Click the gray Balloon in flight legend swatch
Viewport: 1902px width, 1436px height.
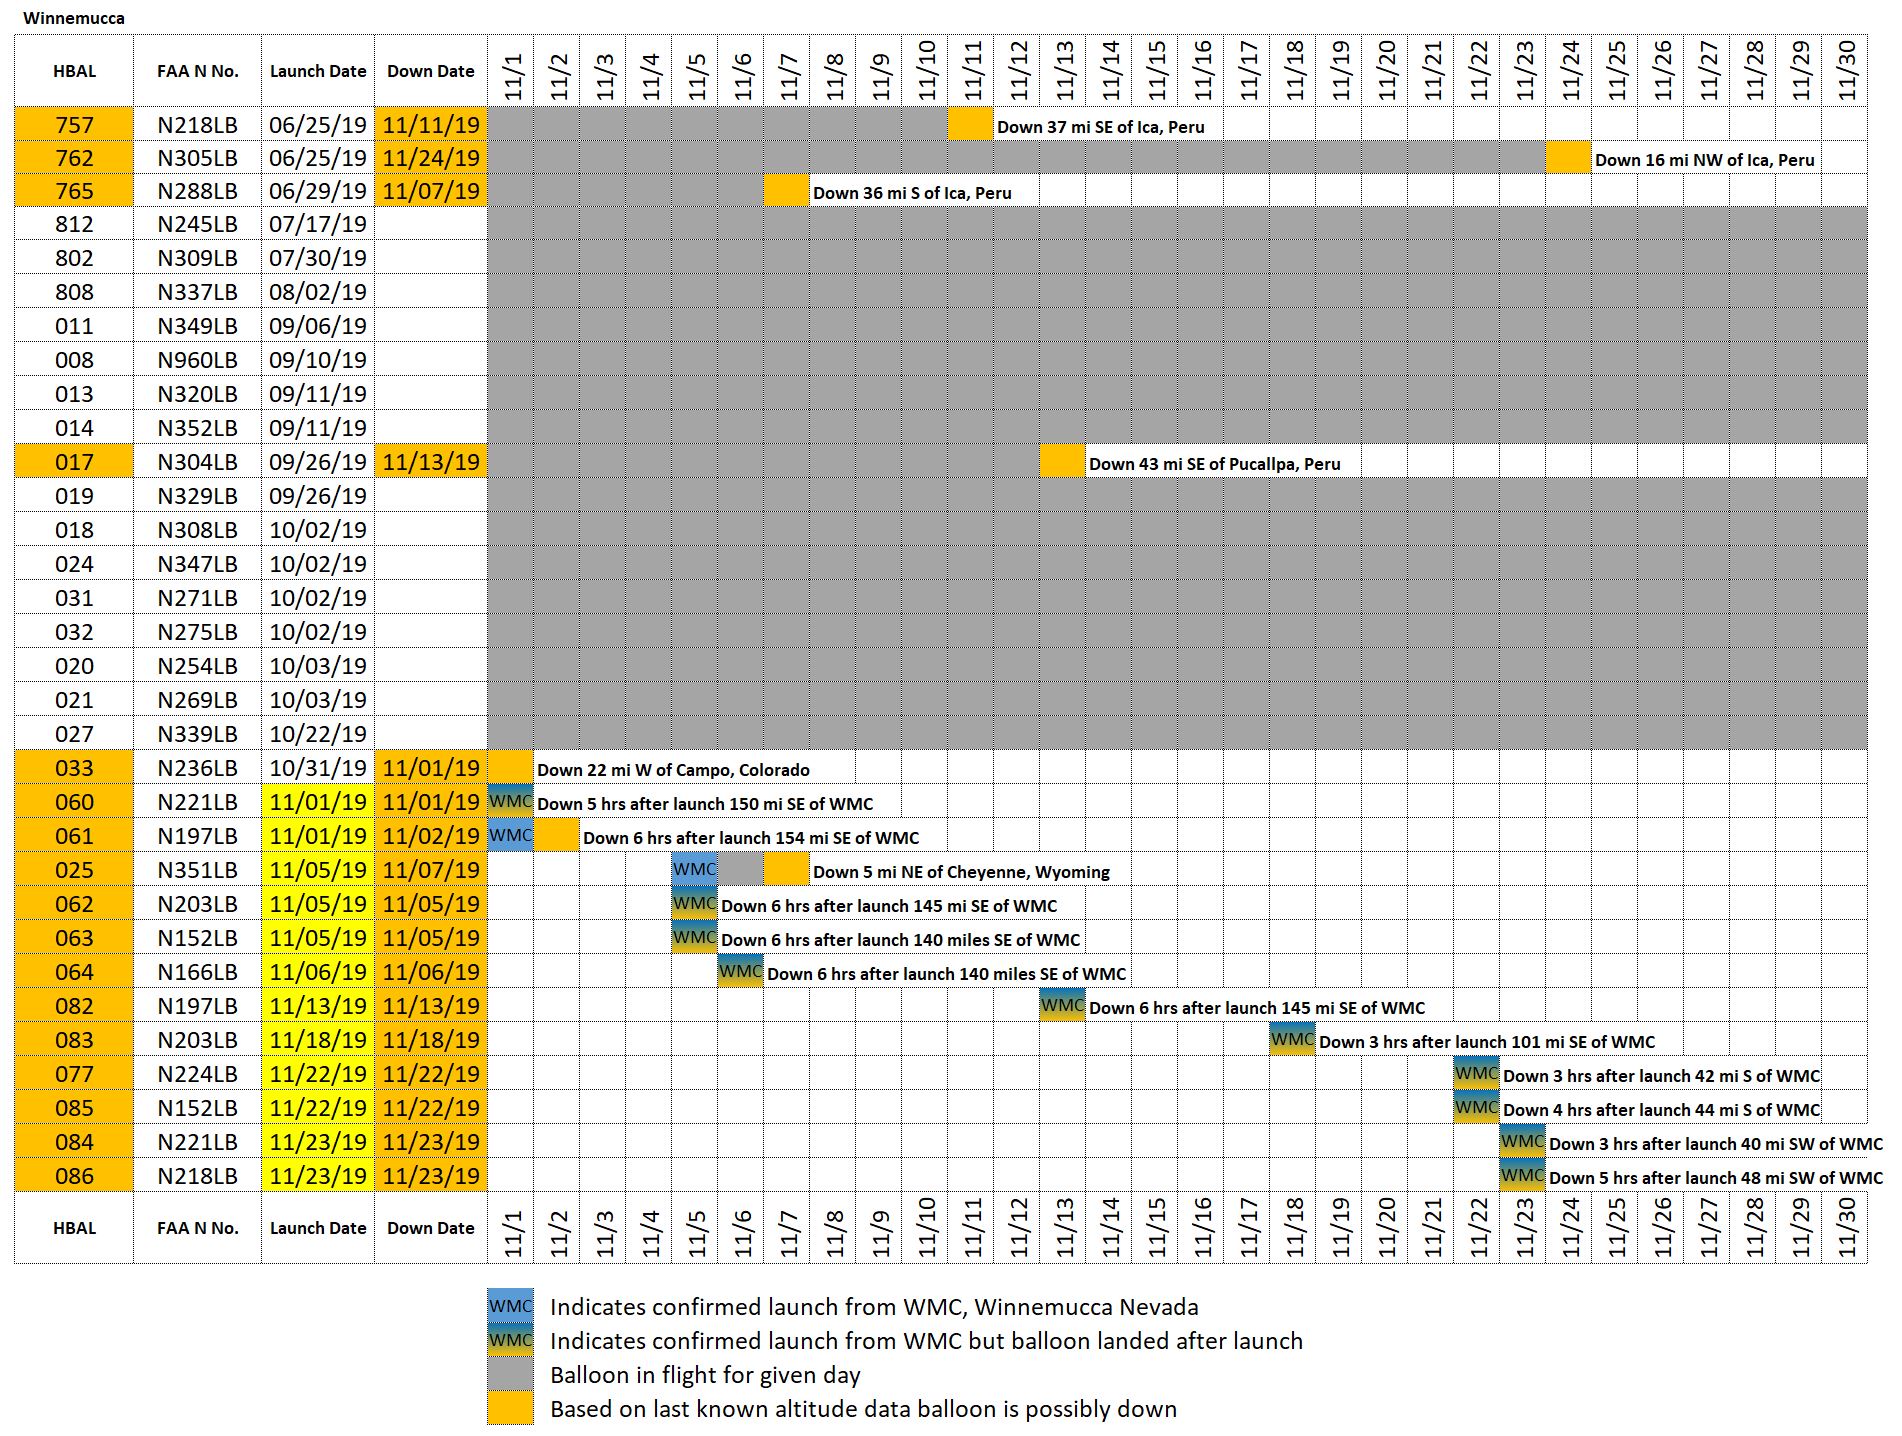[510, 1375]
